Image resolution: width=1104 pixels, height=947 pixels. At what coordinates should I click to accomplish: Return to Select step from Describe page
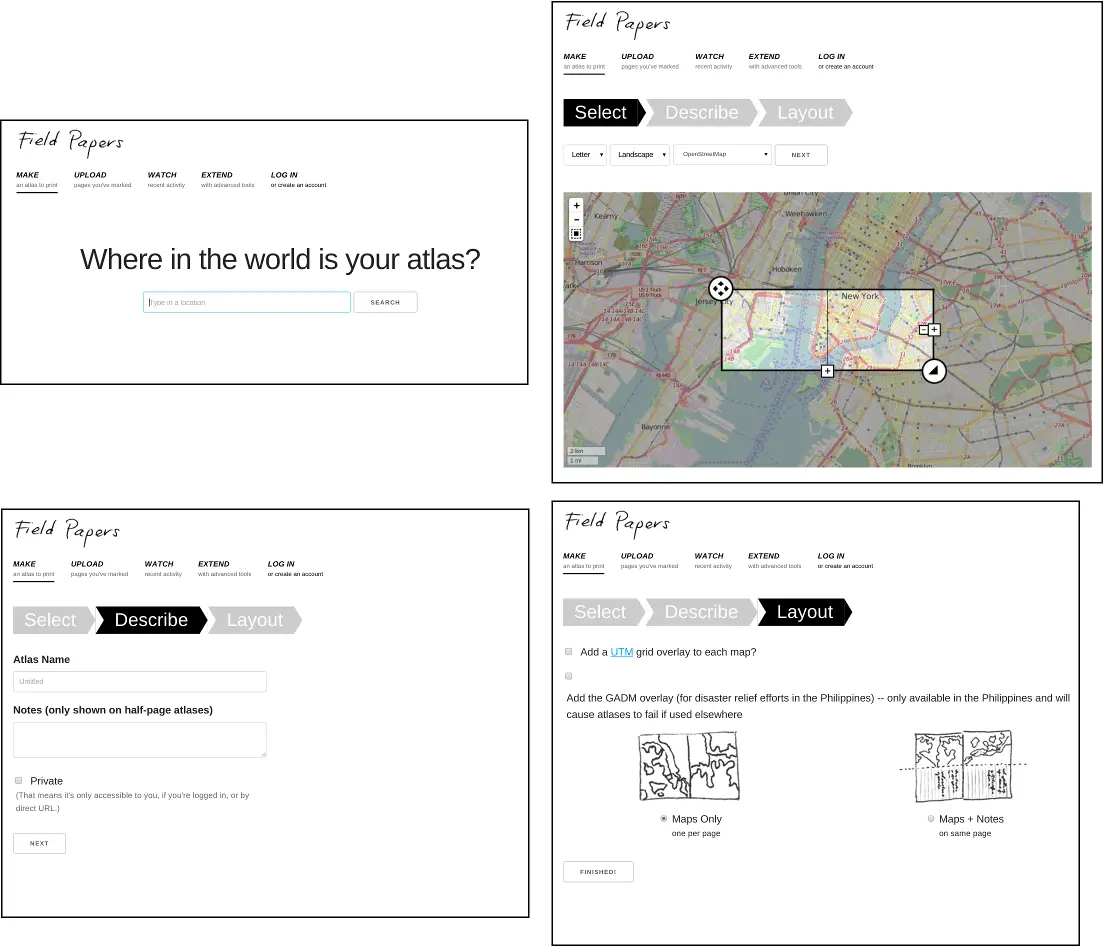(x=54, y=620)
